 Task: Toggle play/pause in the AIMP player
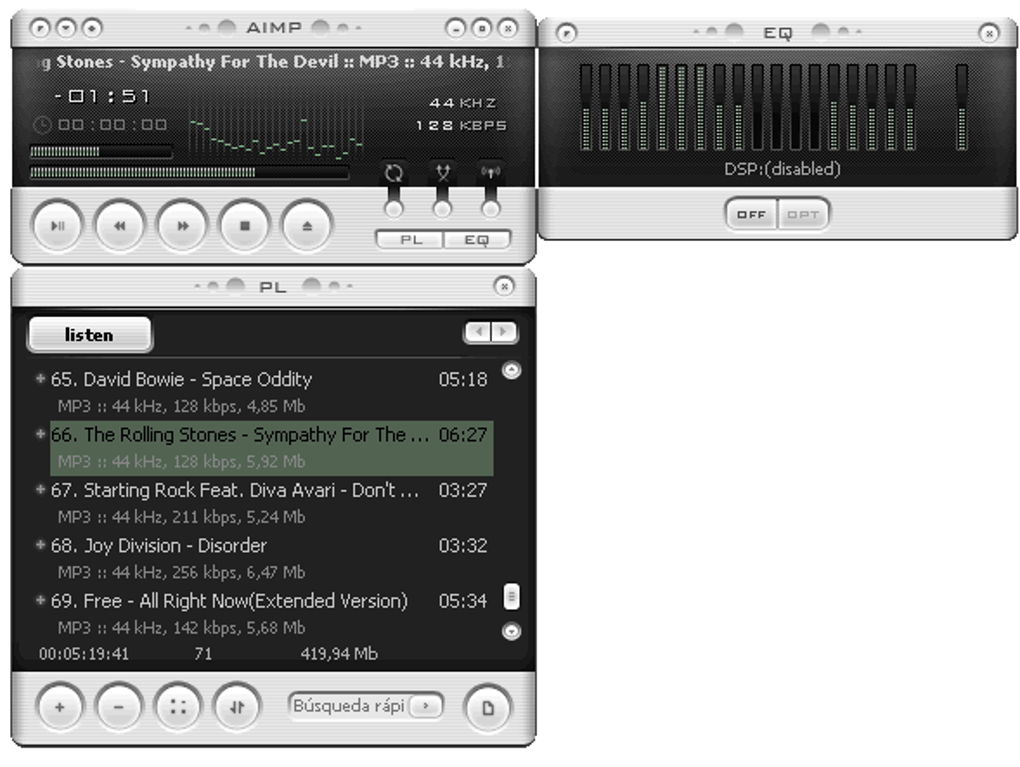57,226
